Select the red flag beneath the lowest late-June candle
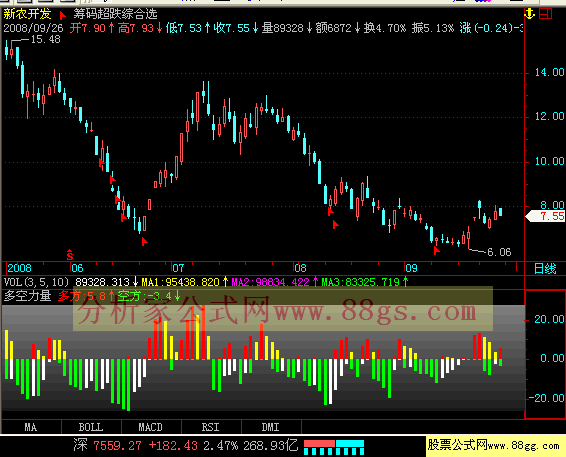Image resolution: width=566 pixels, height=457 pixels. [144, 241]
